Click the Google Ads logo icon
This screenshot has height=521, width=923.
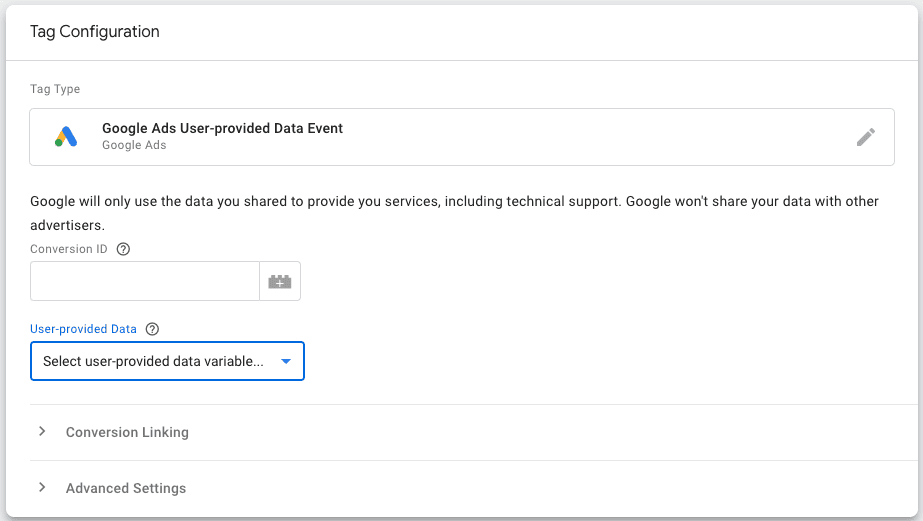click(x=66, y=137)
